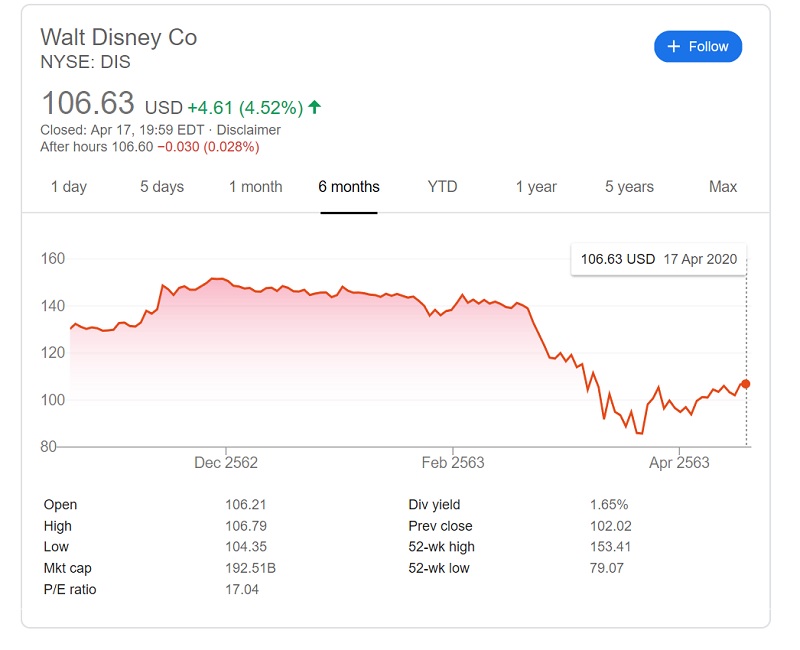Click the green up arrow icon
The width and height of the screenshot is (800, 650).
click(x=315, y=107)
